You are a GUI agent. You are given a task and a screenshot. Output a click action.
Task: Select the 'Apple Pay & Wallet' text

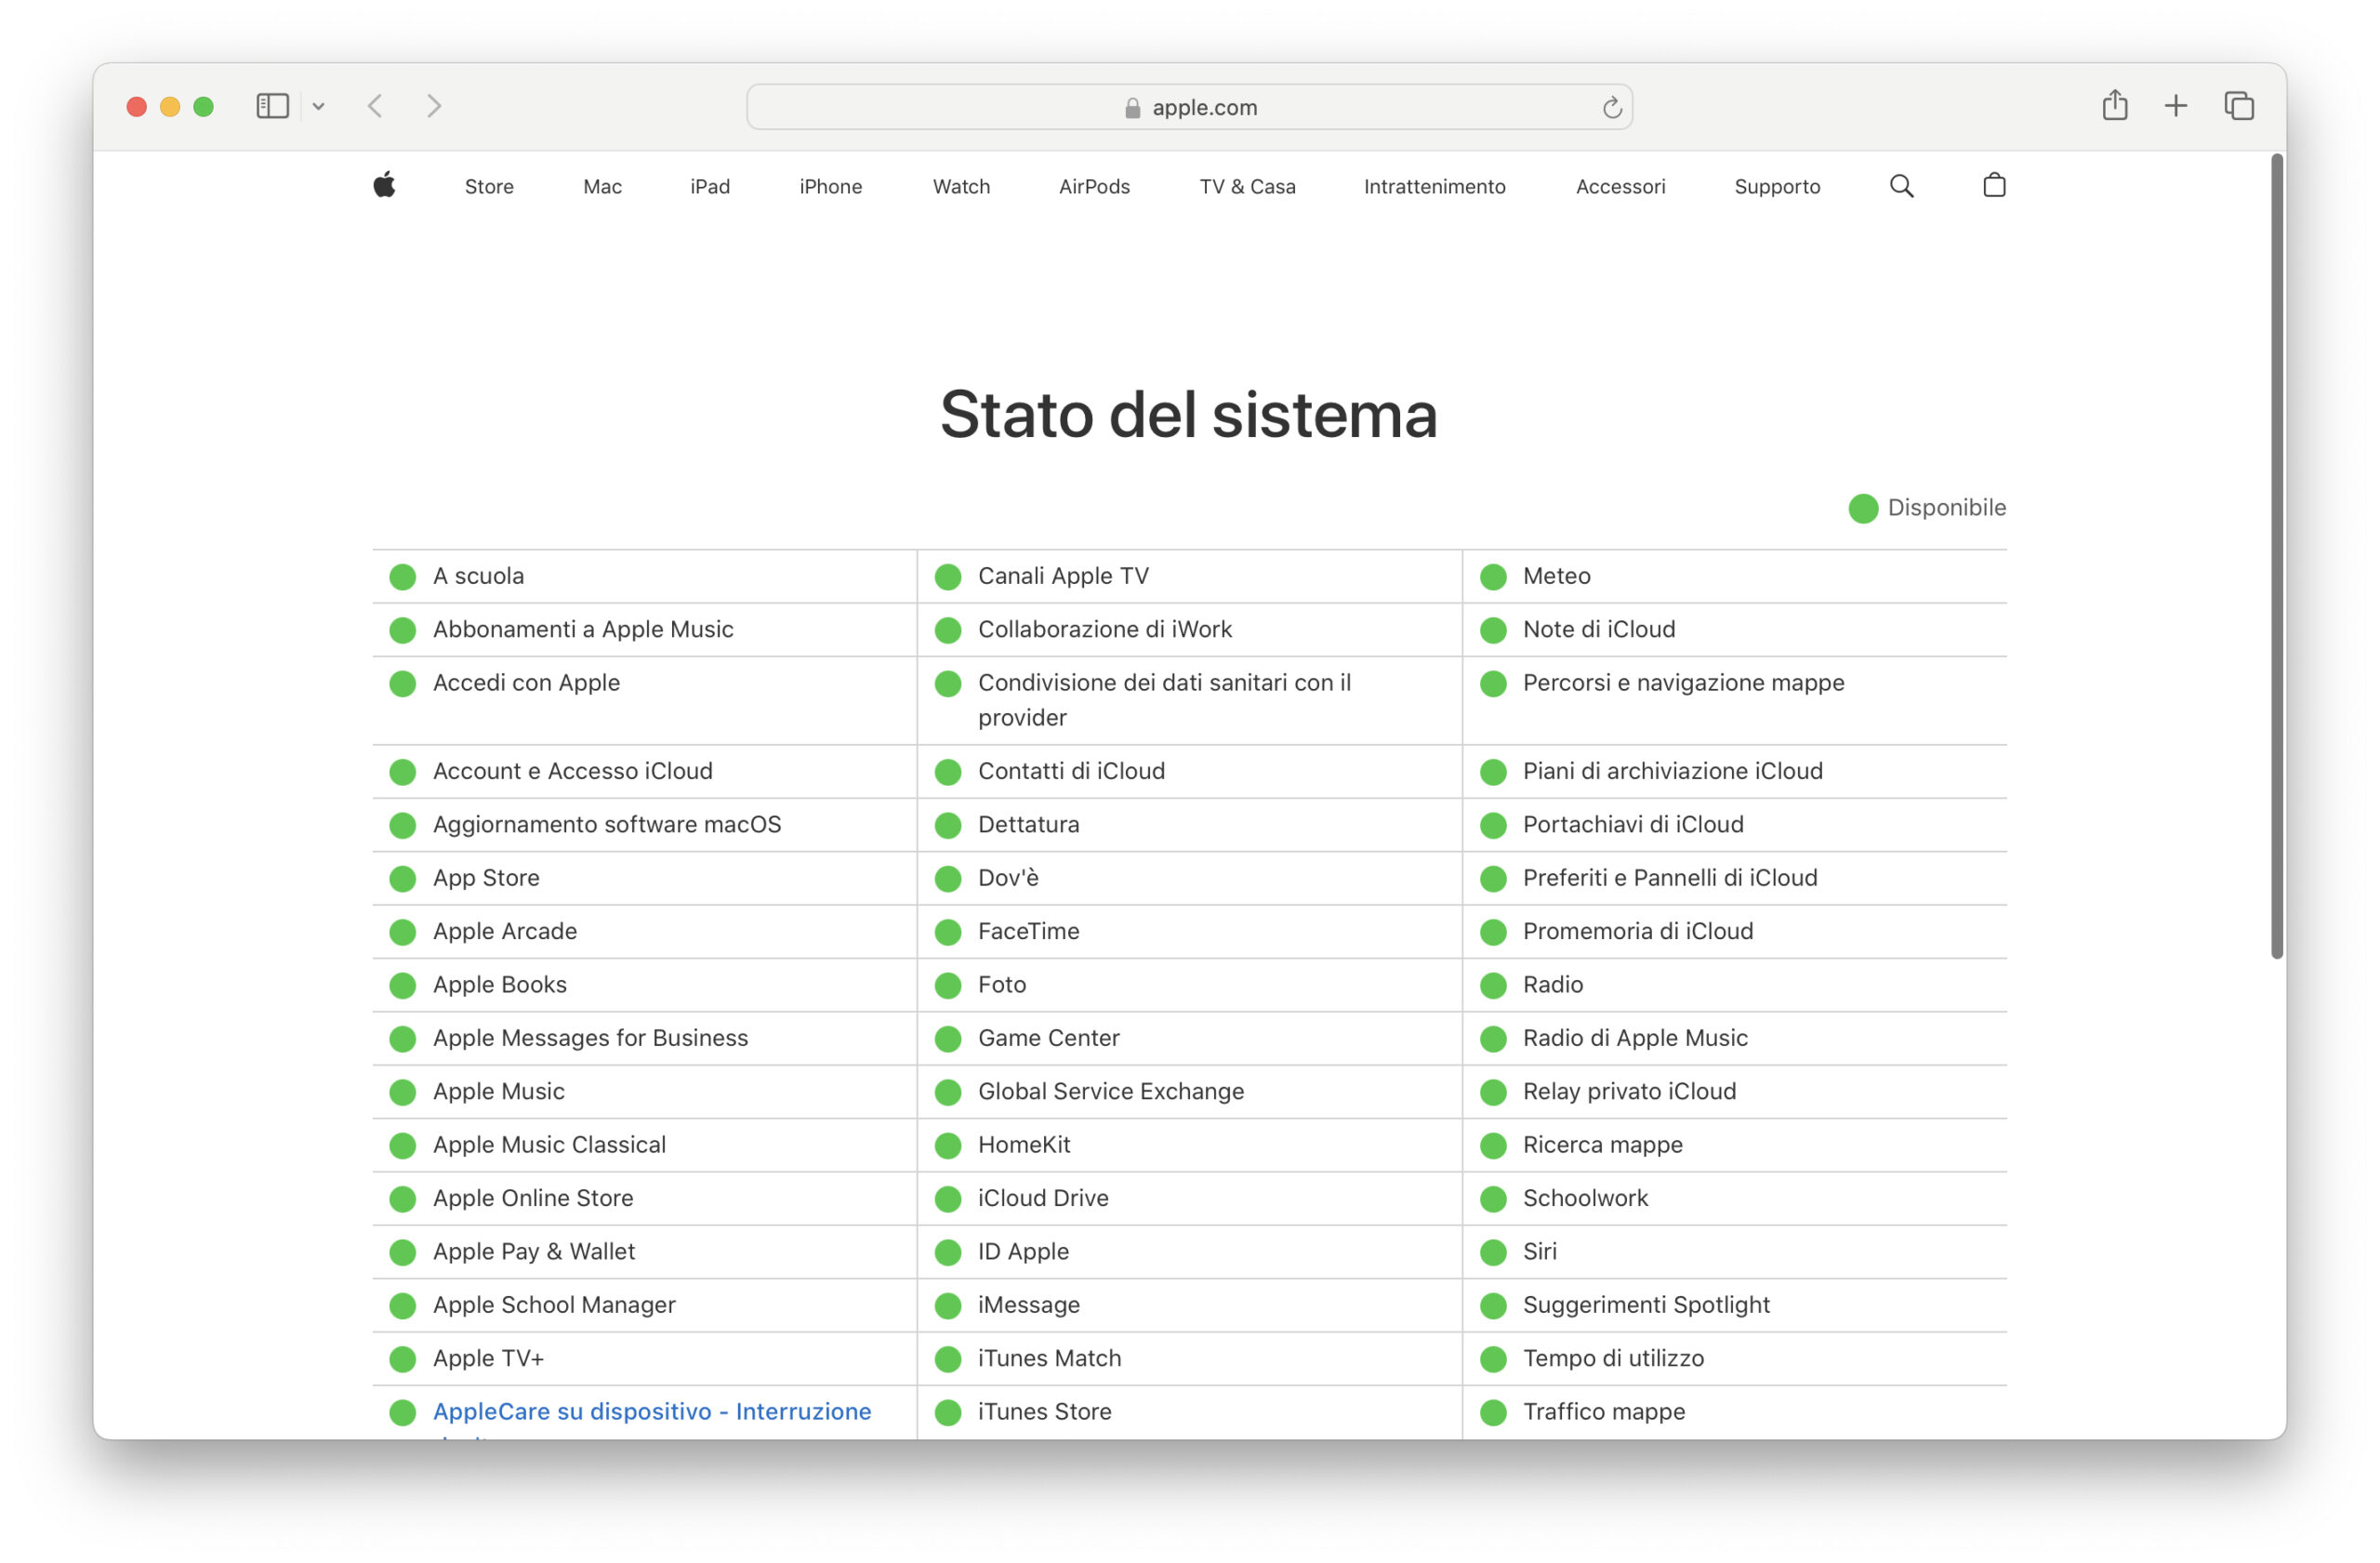click(534, 1251)
